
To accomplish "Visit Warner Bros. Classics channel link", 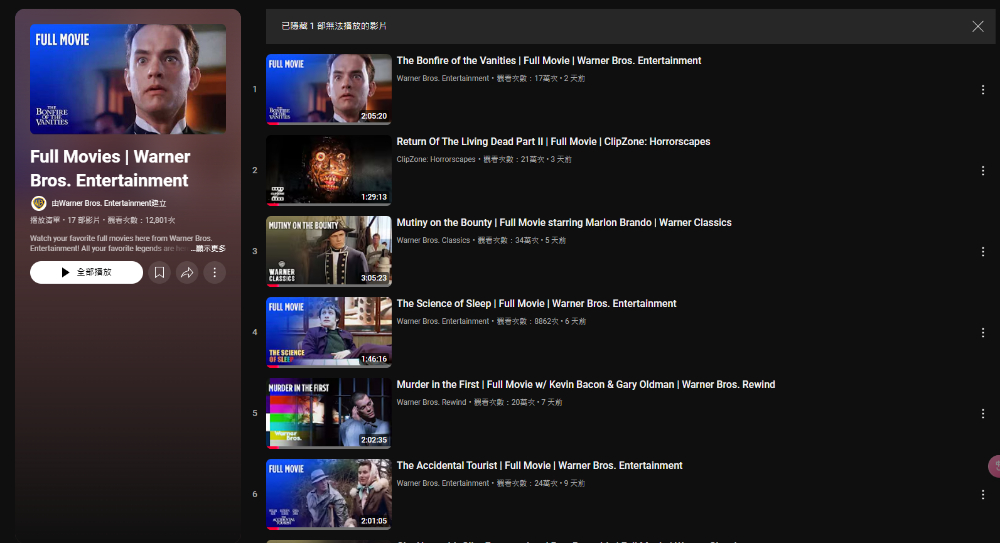I will coord(433,241).
